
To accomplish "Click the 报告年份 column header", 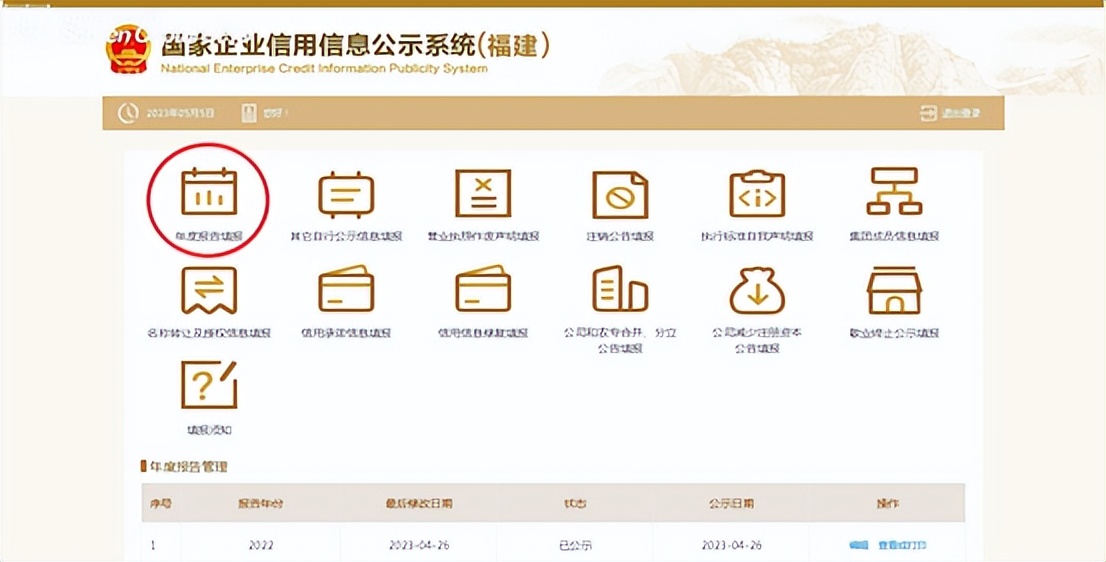I will (260, 503).
